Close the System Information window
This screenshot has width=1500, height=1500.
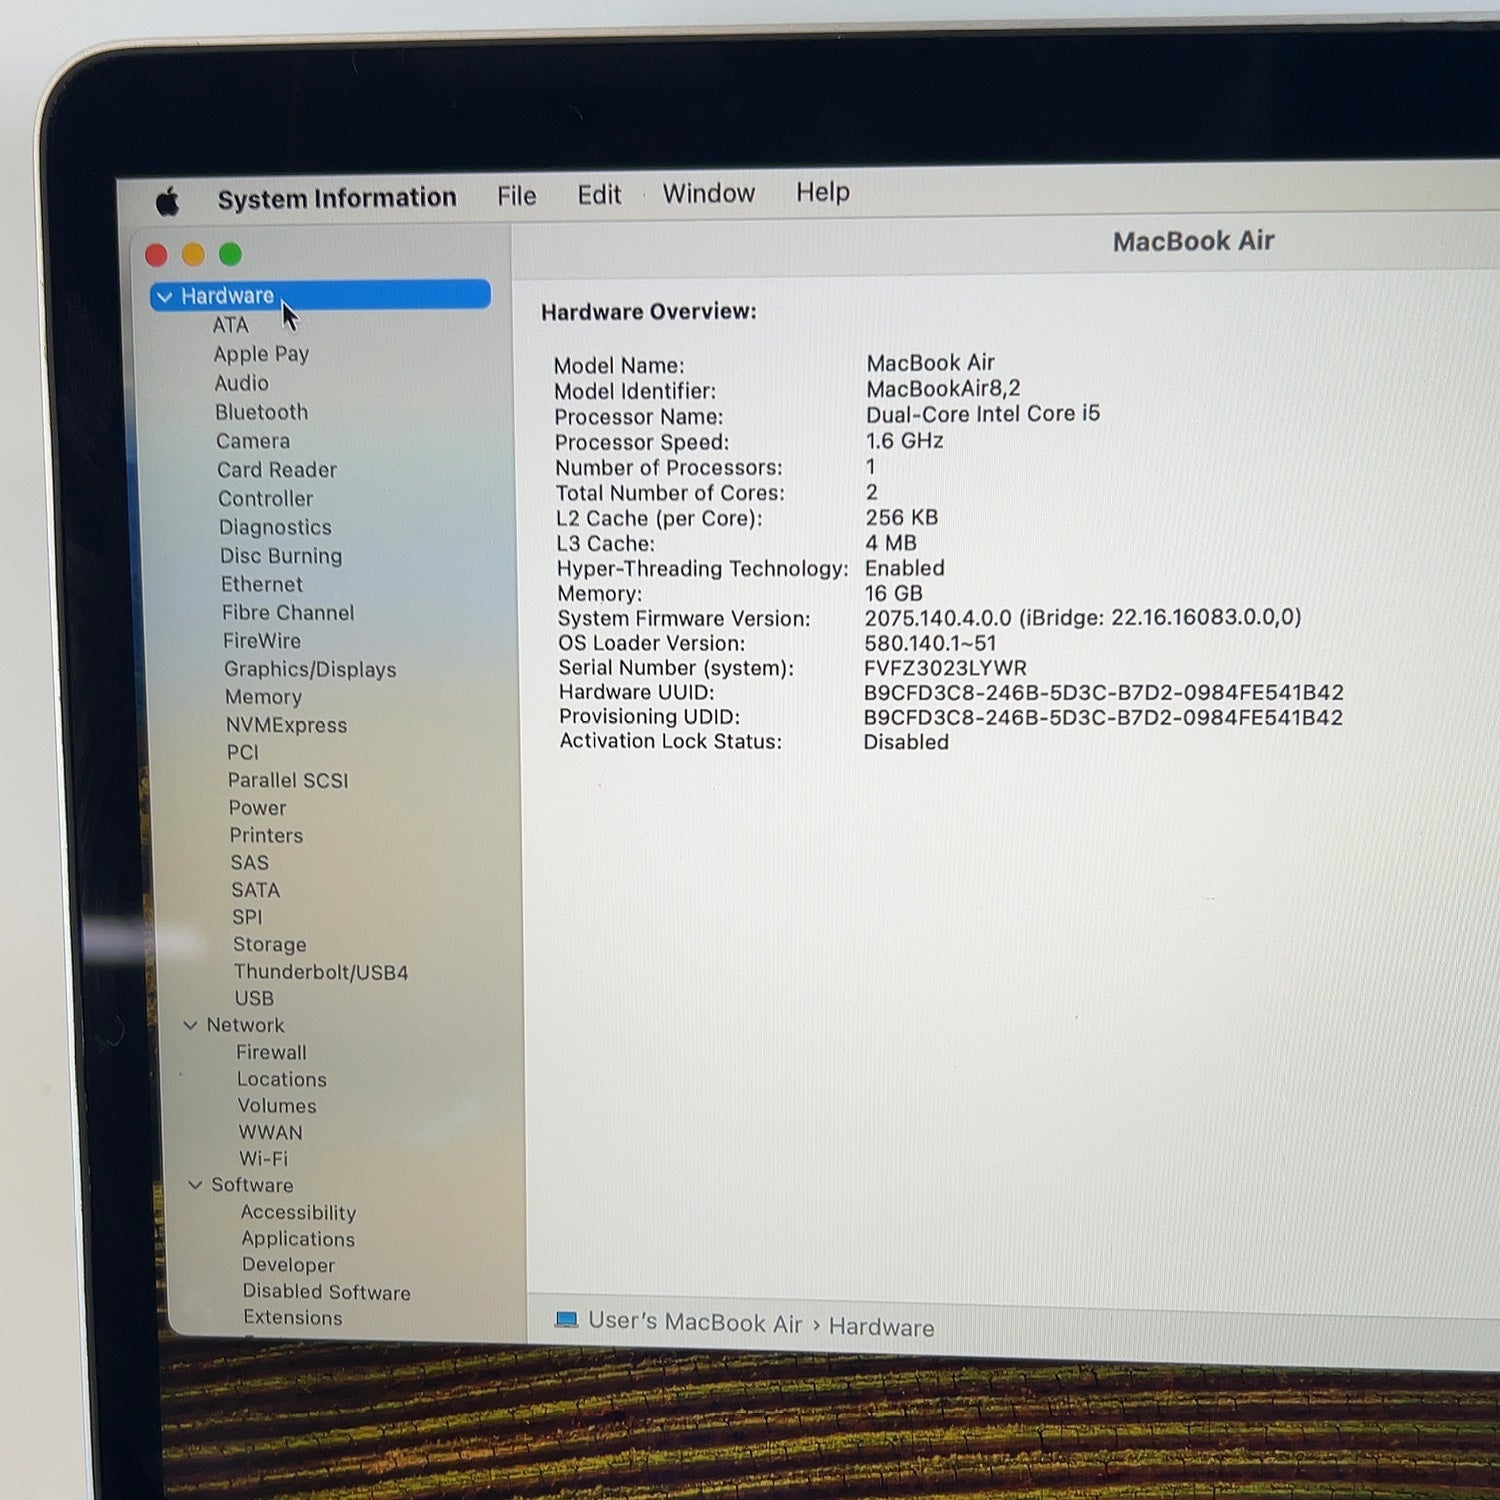point(156,255)
